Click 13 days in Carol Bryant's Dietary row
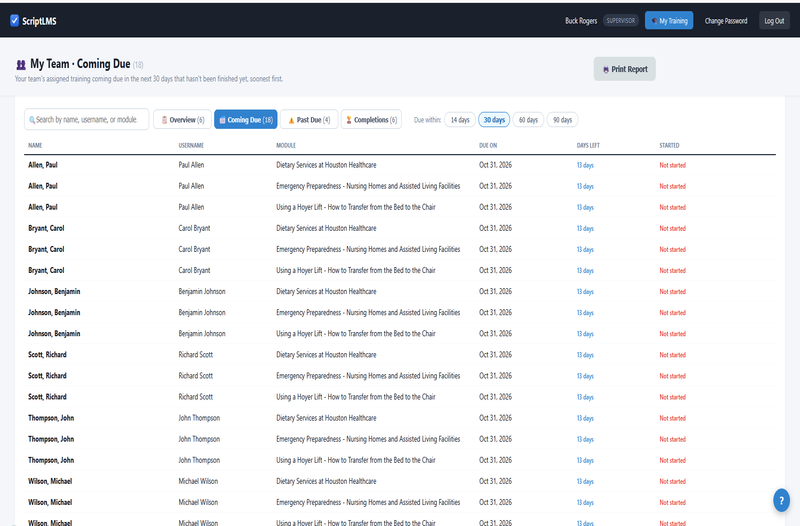Viewport: 800px width, 526px height. click(585, 229)
